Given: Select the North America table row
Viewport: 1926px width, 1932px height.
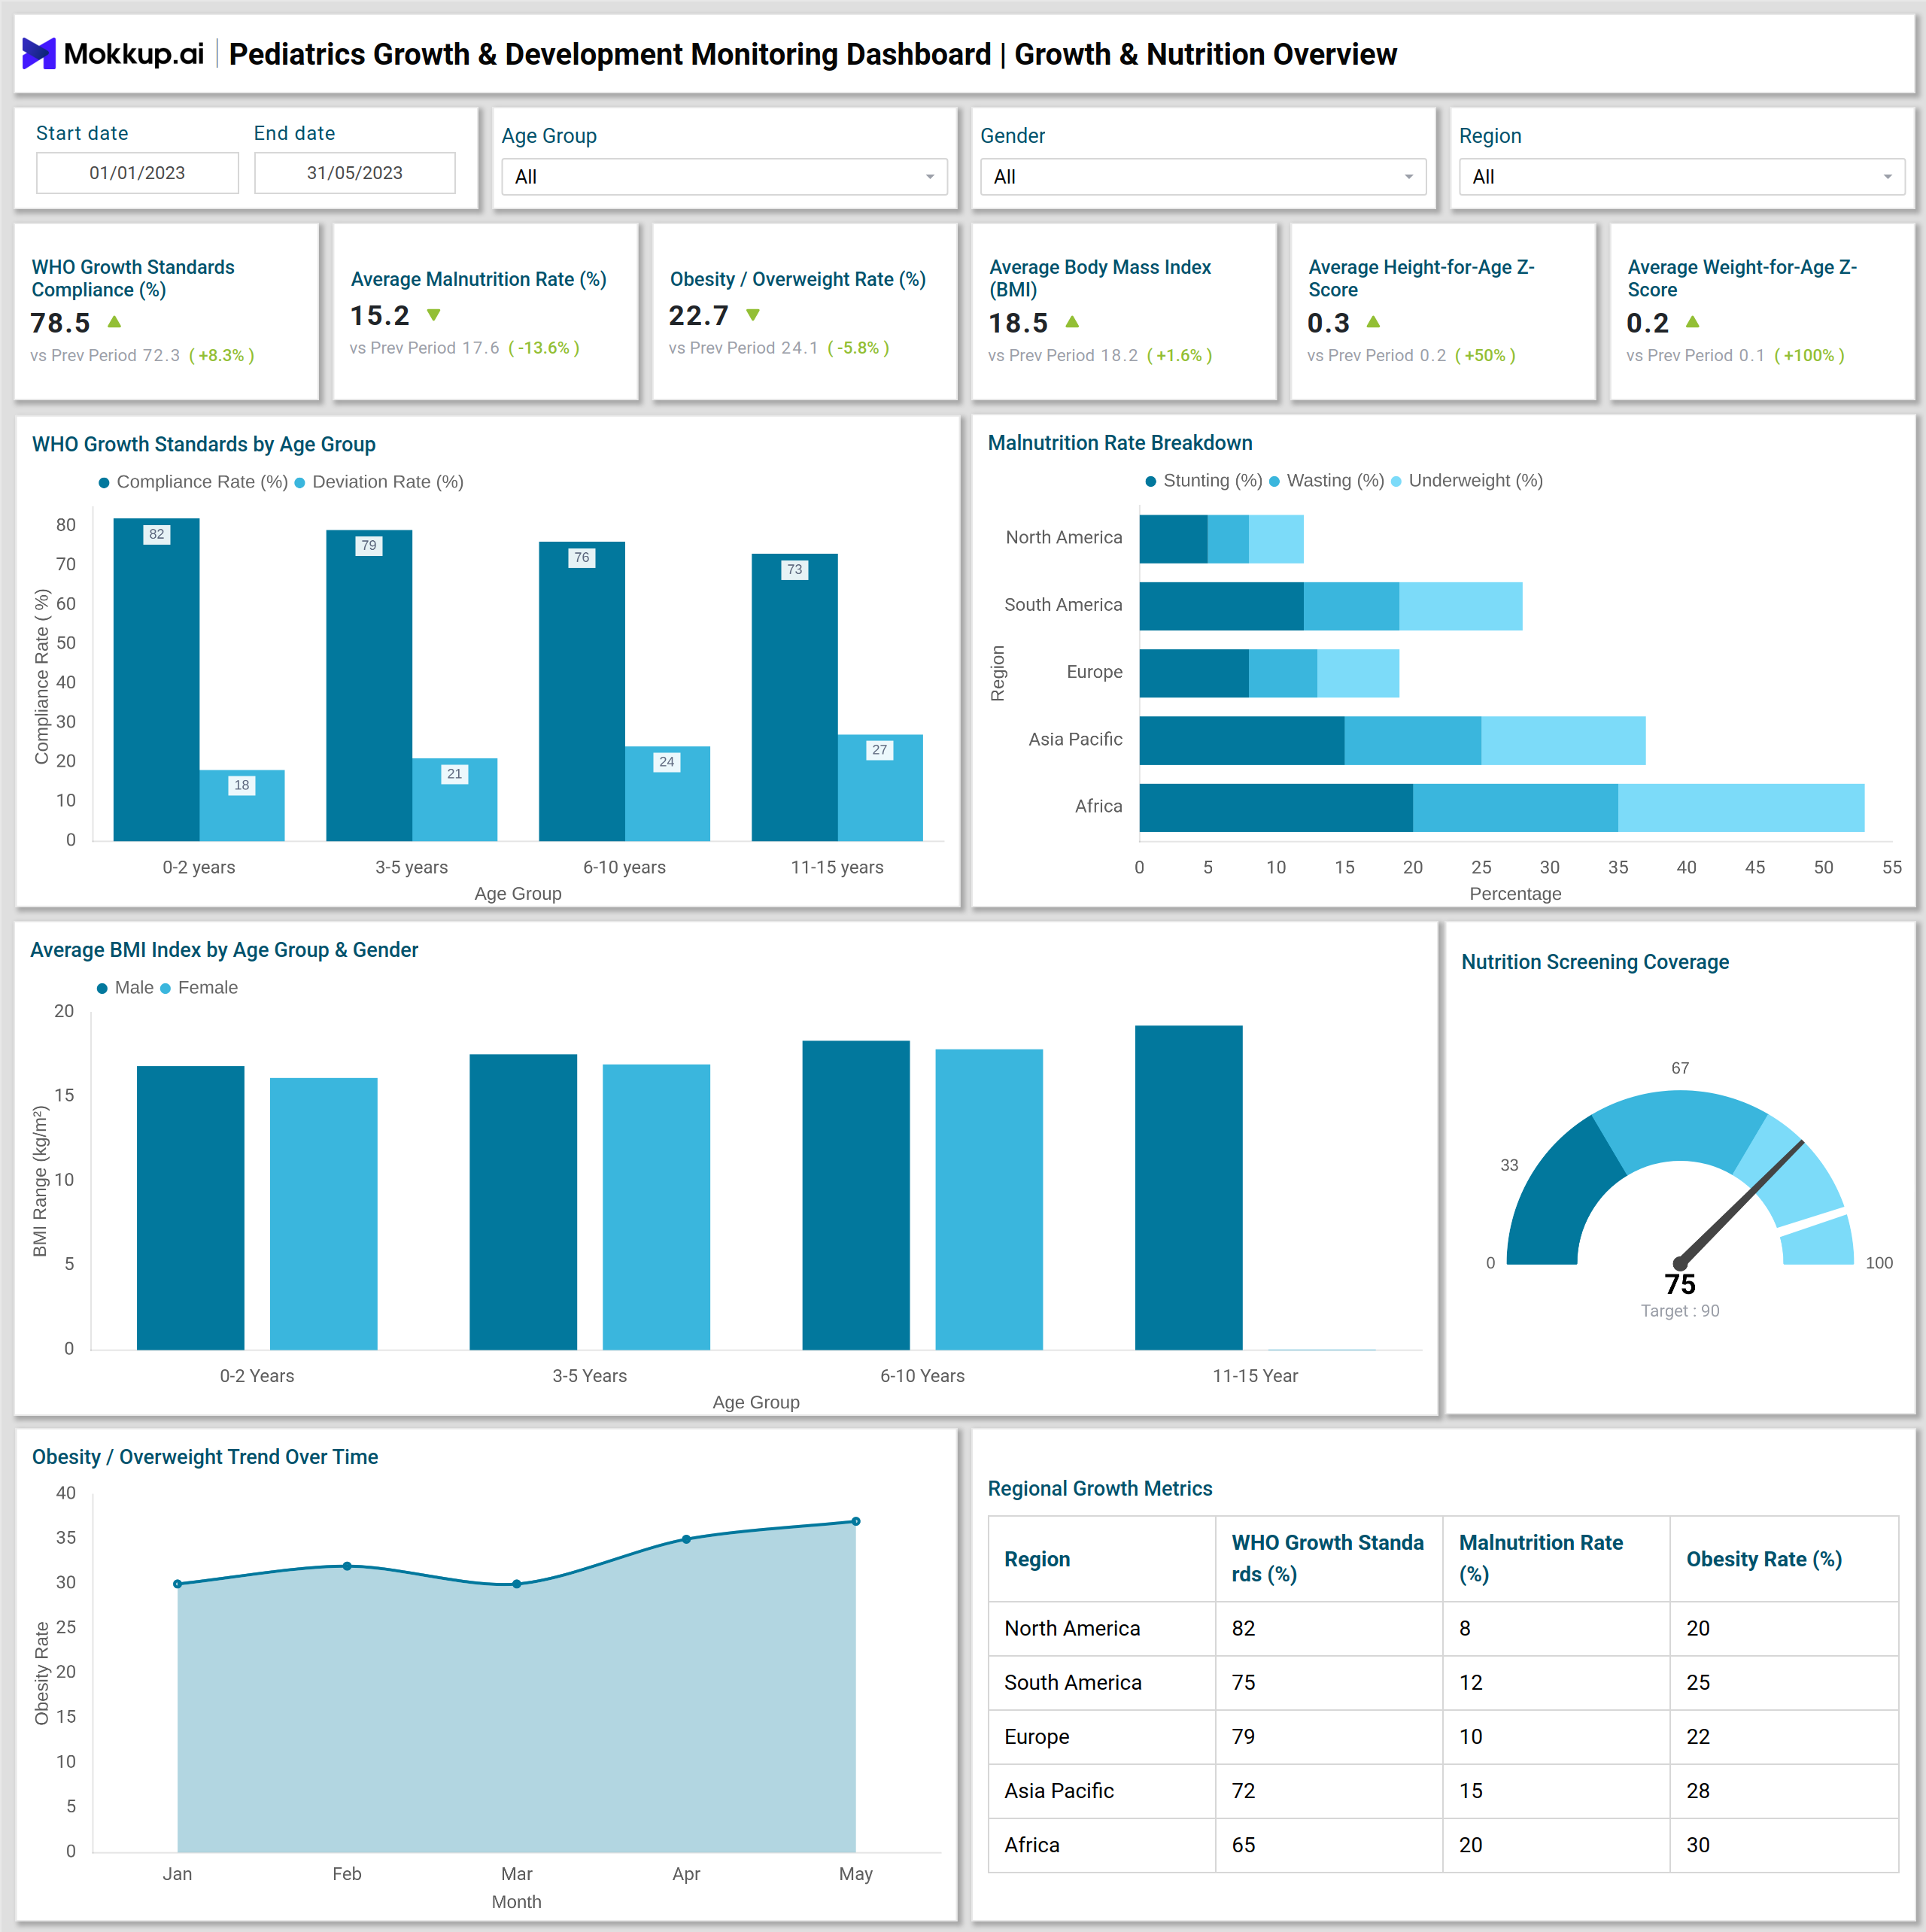Looking at the screenshot, I should [1443, 1630].
